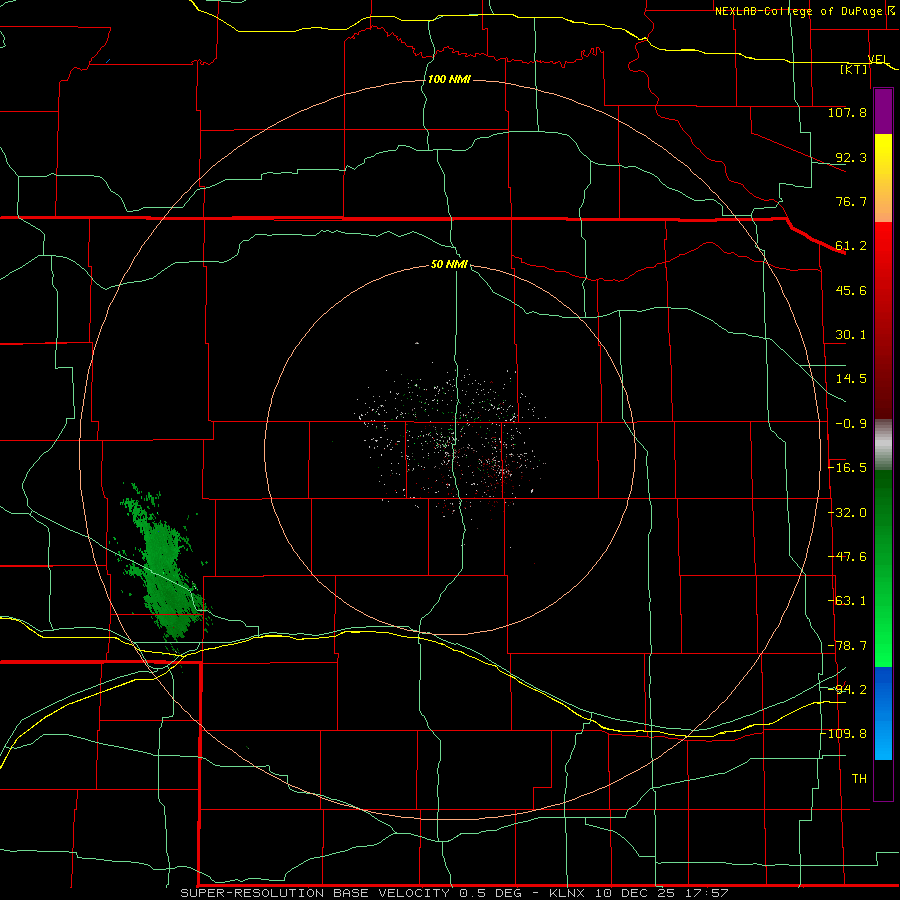
Task: Click the '50 NMI' range ring label
Action: (449, 265)
